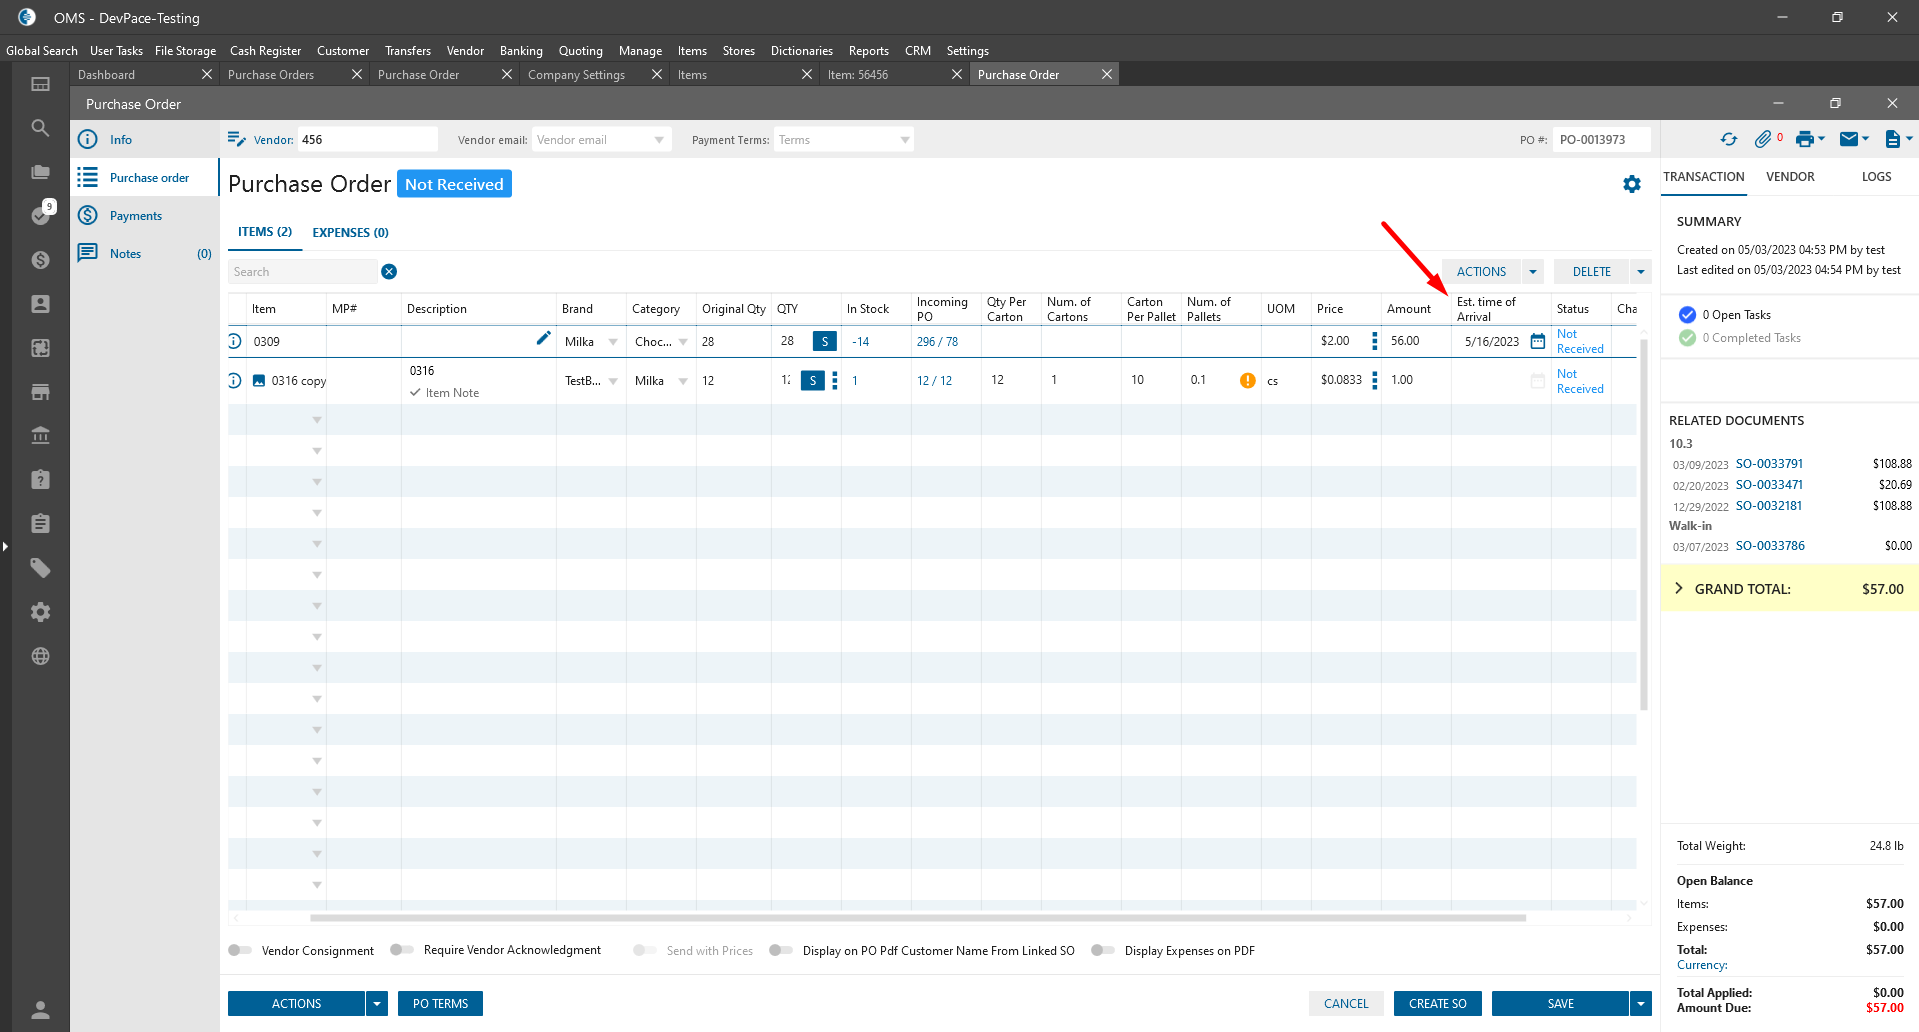The height and width of the screenshot is (1032, 1919).
Task: Open the info icon for item 0309
Action: tap(235, 341)
